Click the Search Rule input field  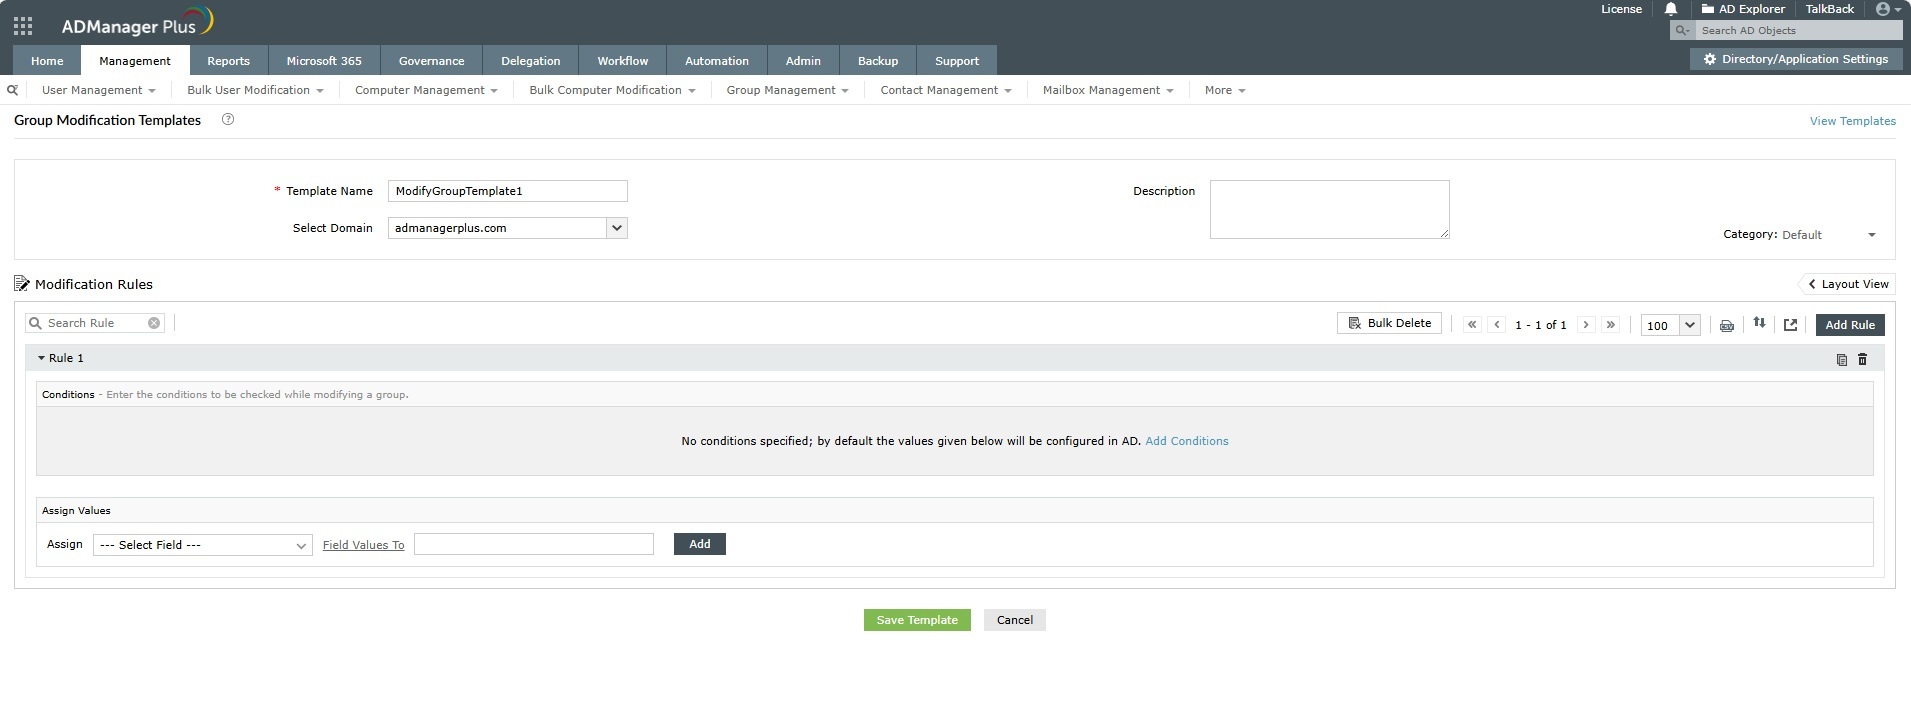95,323
